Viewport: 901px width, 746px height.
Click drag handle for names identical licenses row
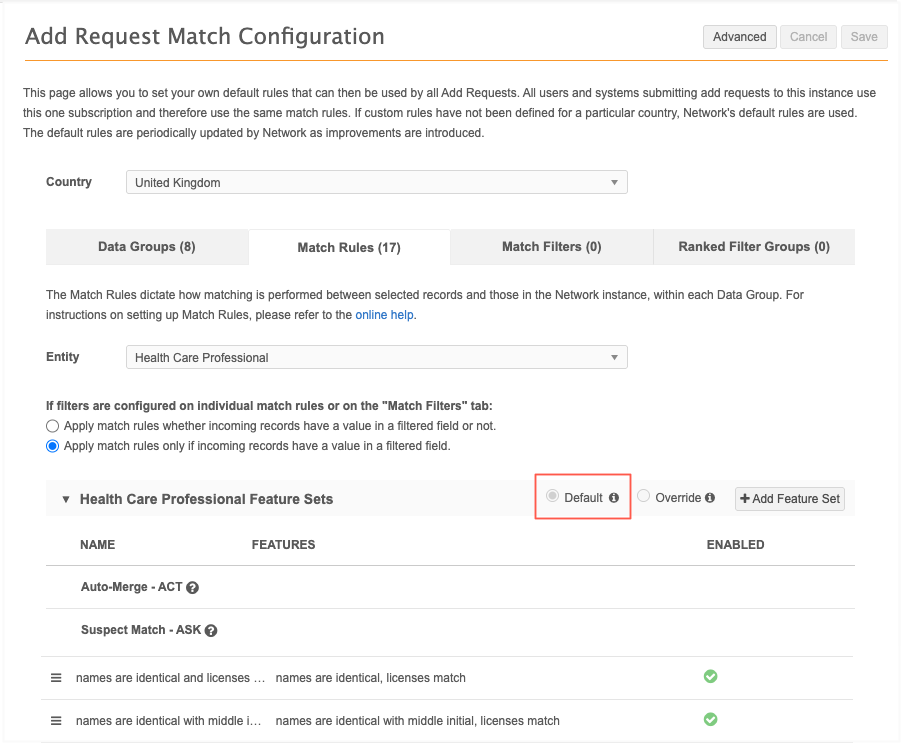click(x=56, y=678)
